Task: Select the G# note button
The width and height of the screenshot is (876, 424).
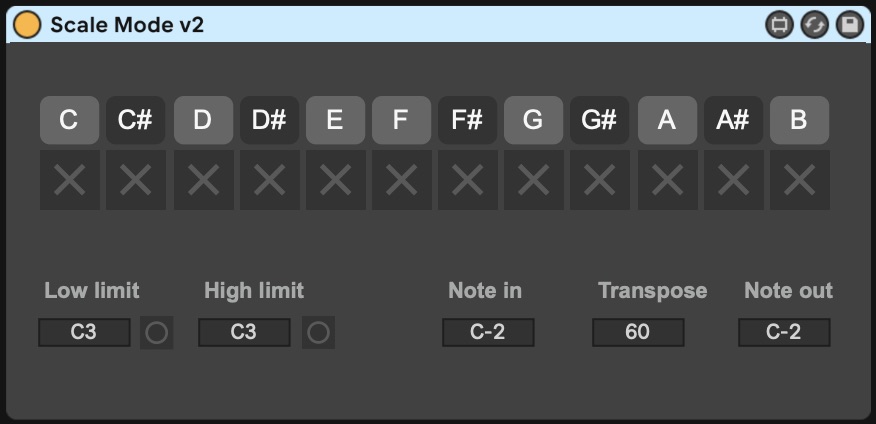Action: click(x=599, y=120)
